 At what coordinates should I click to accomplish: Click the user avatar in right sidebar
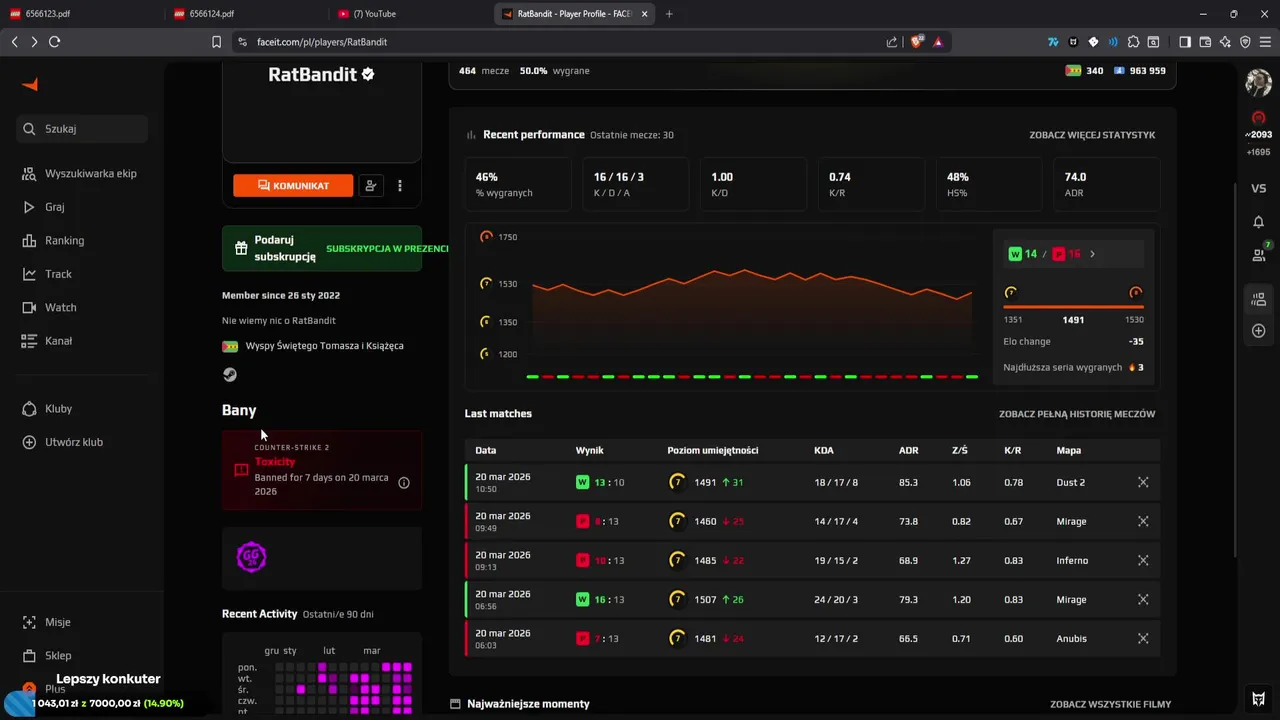[x=1258, y=83]
